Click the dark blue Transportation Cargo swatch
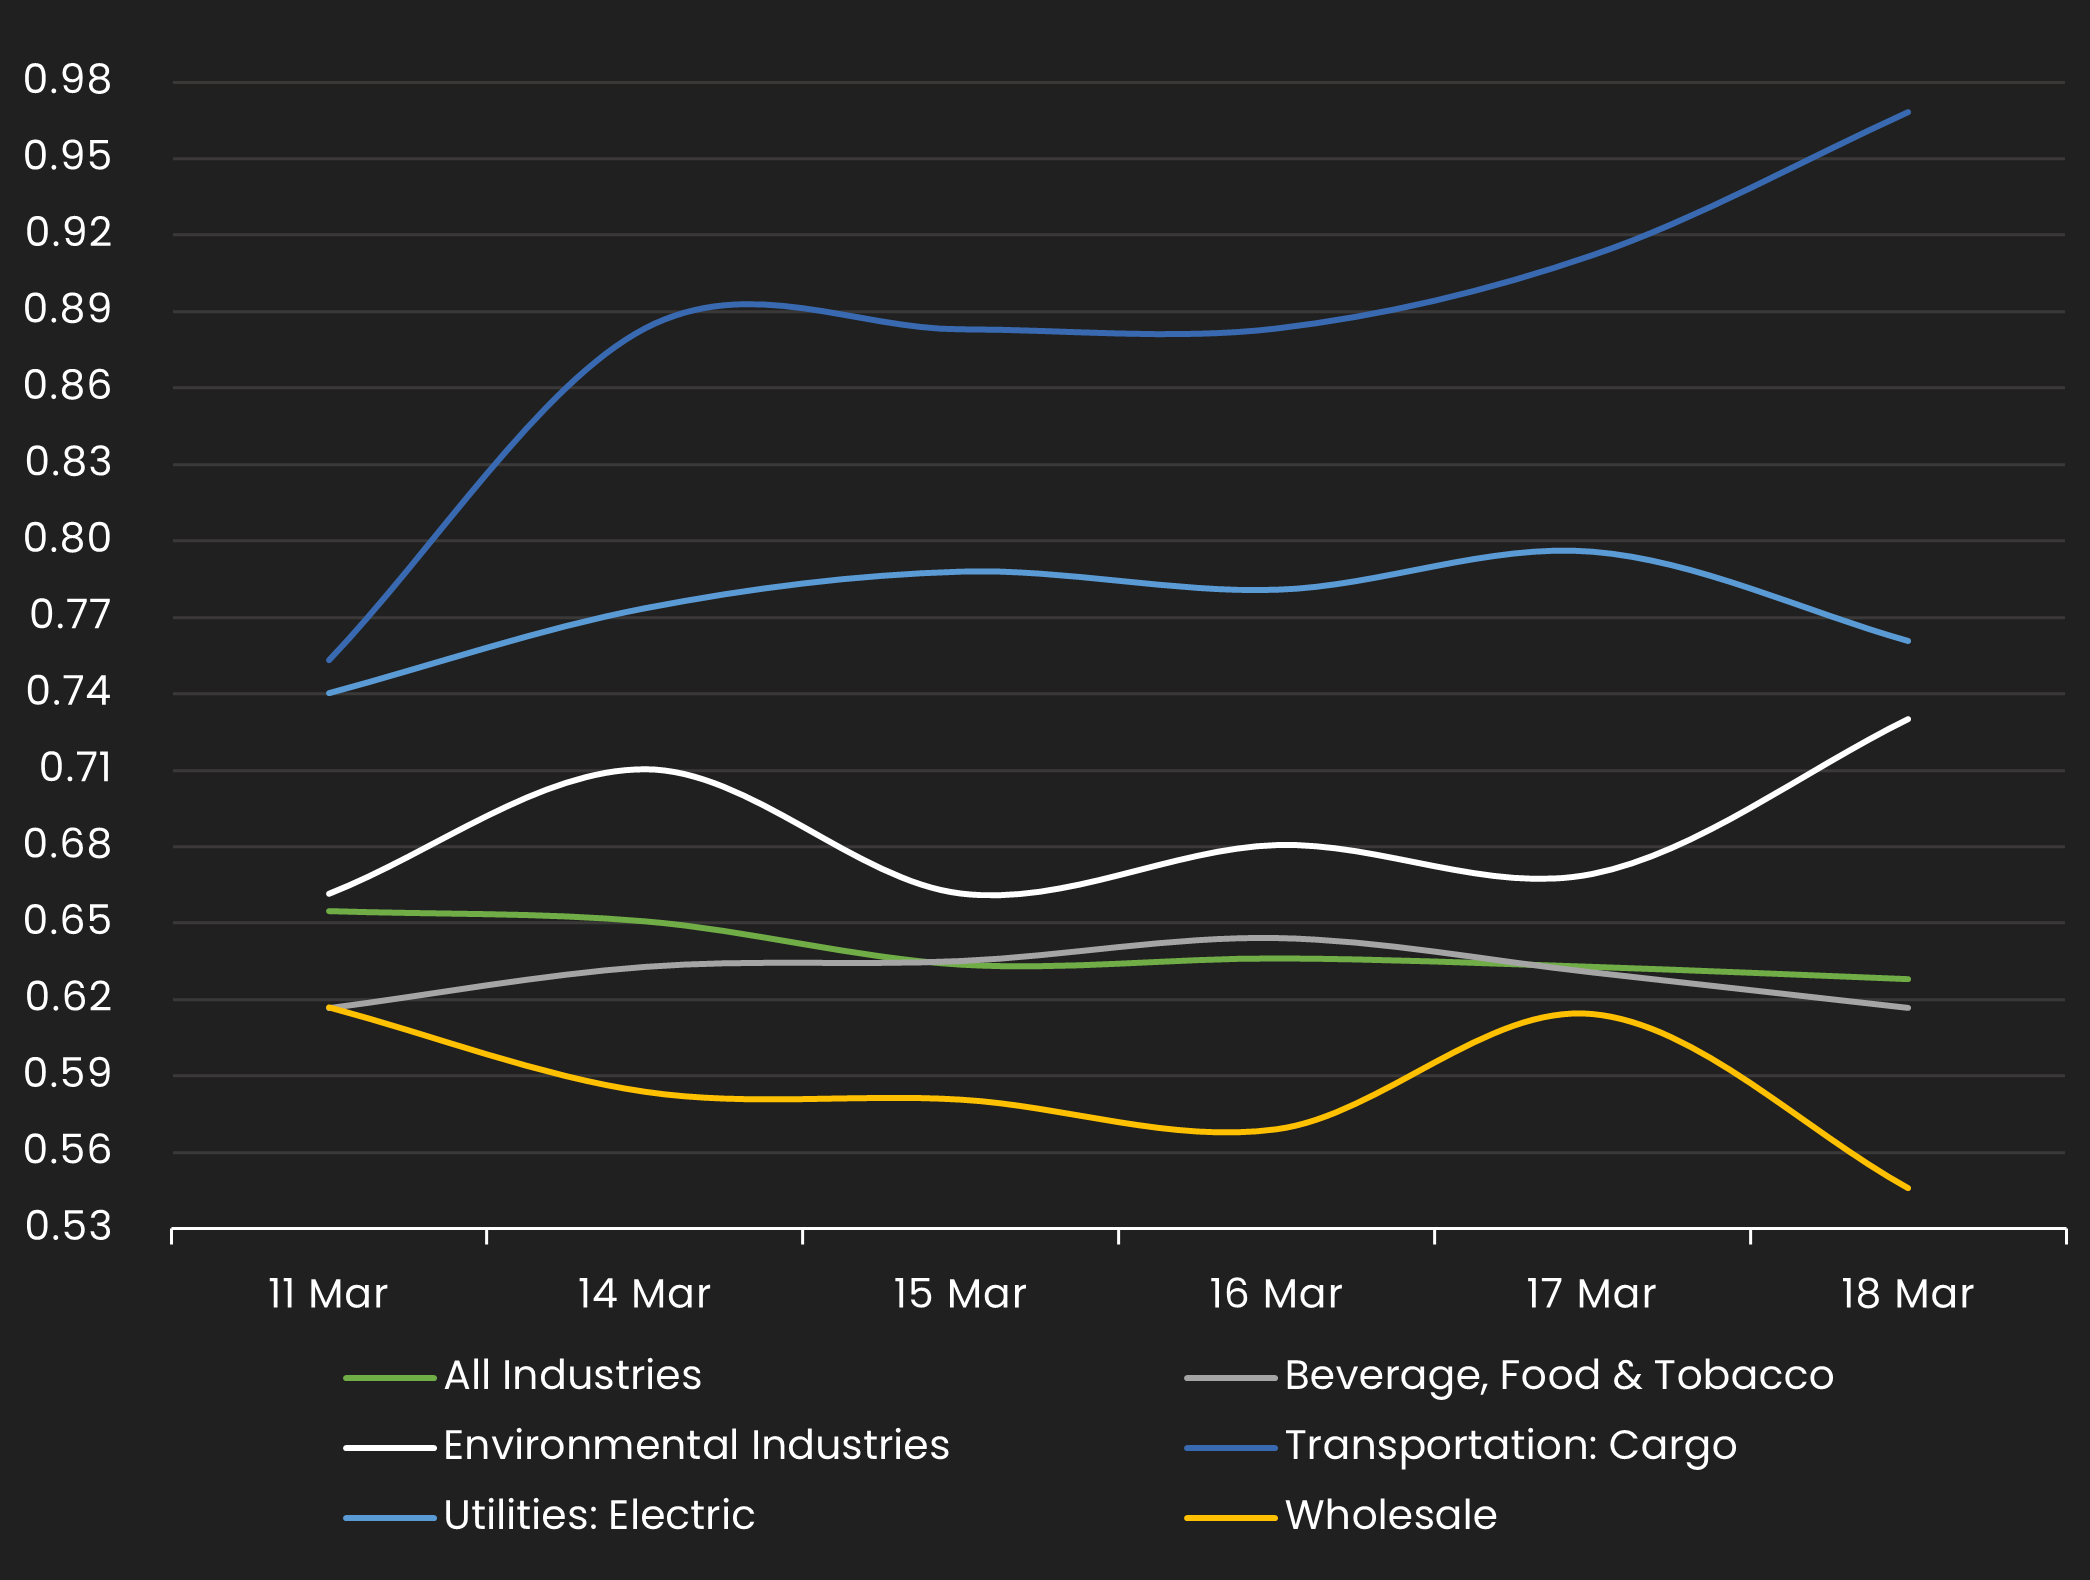2090x1580 pixels. coord(1230,1448)
